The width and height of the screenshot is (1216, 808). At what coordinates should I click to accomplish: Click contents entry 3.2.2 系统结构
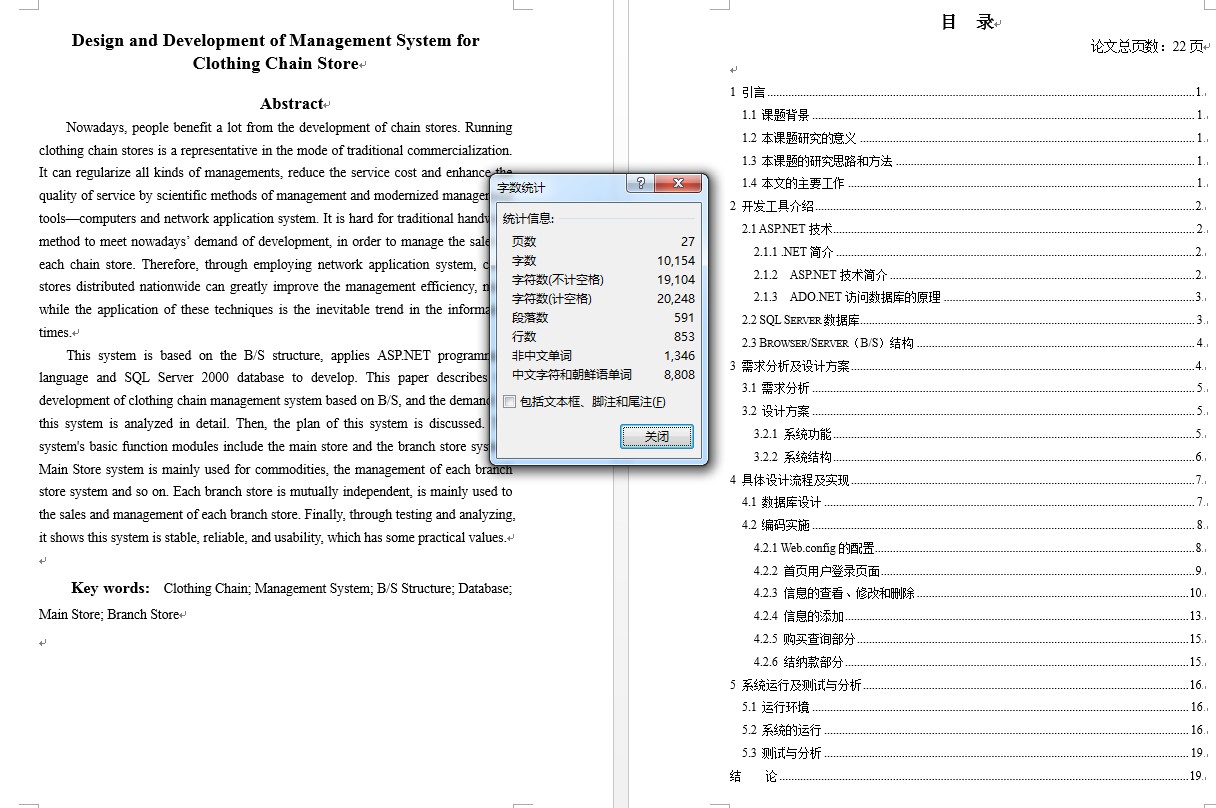[978, 457]
